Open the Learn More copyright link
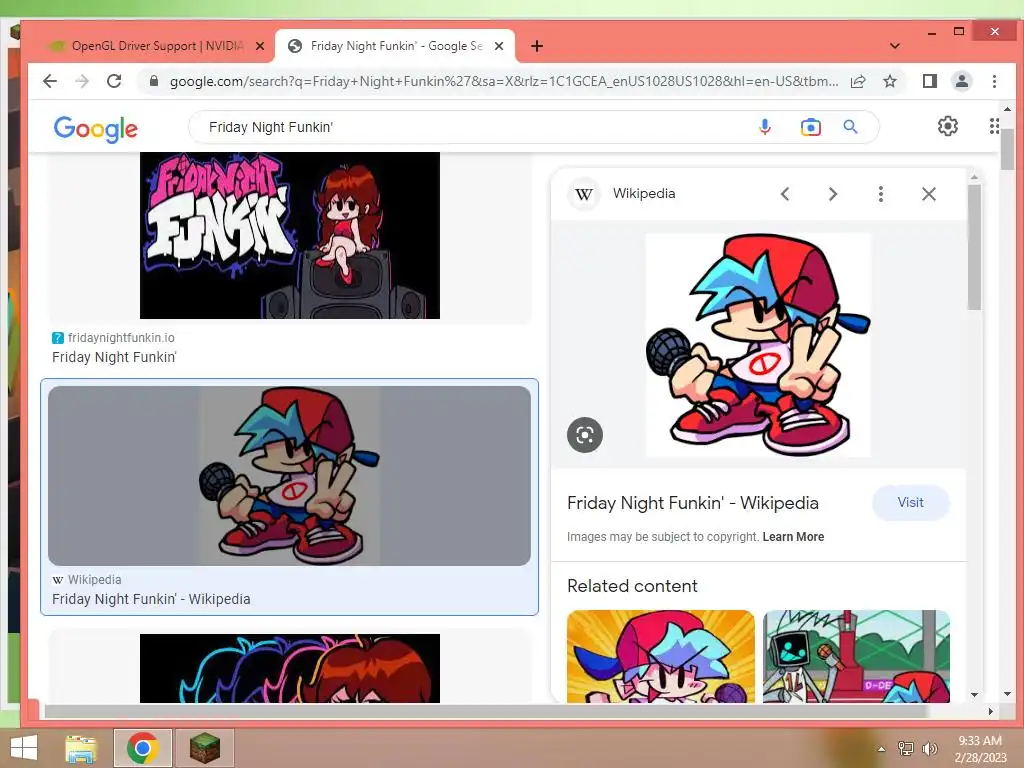1024x768 pixels. [793, 537]
